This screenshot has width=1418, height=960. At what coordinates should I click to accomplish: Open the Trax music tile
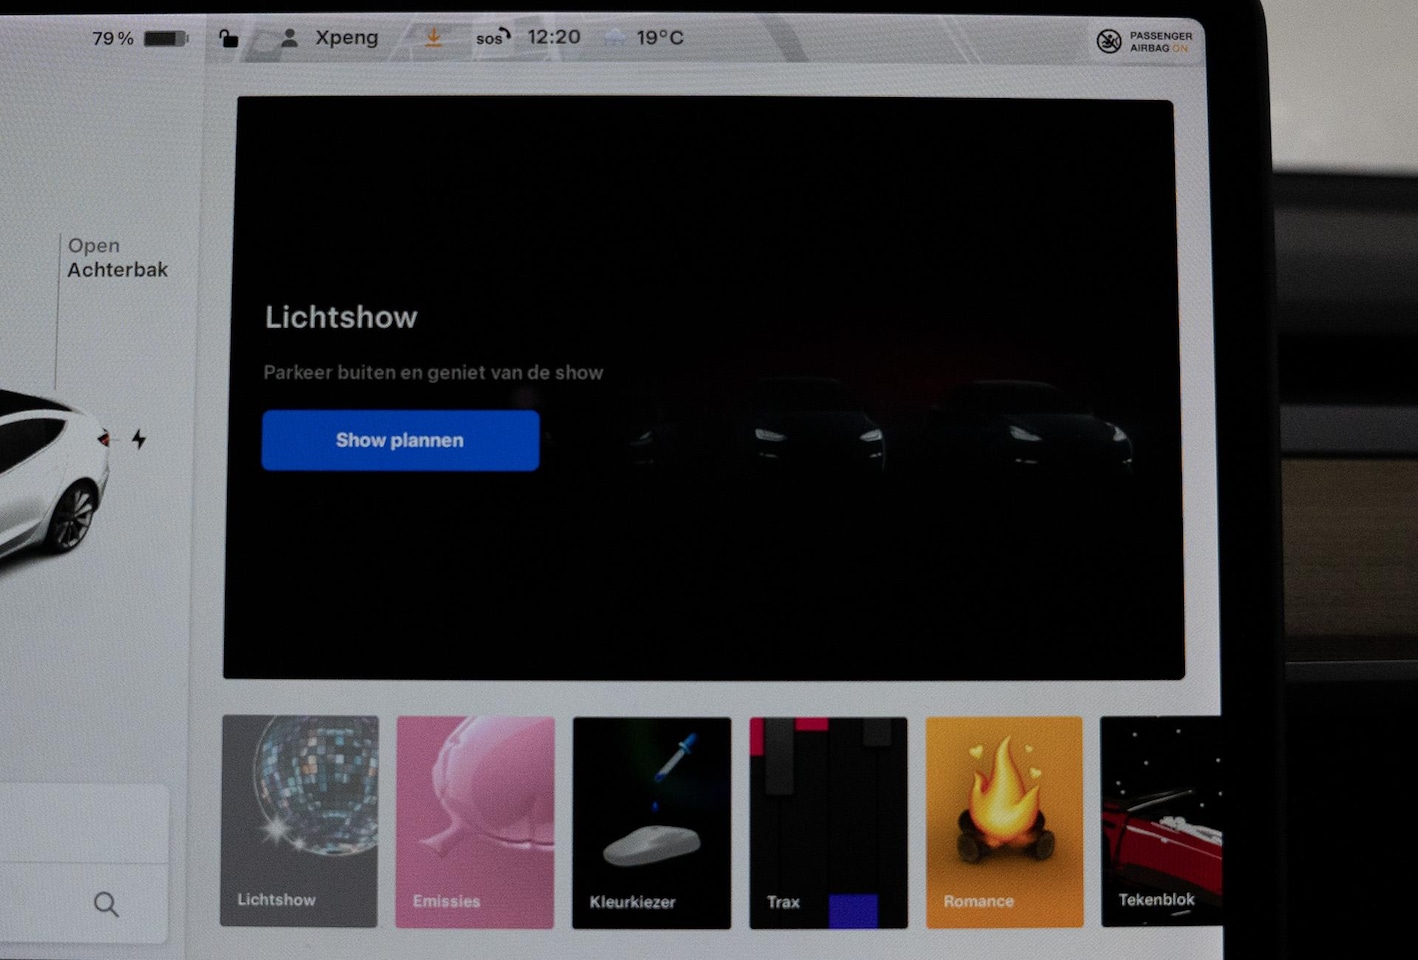[x=828, y=821]
